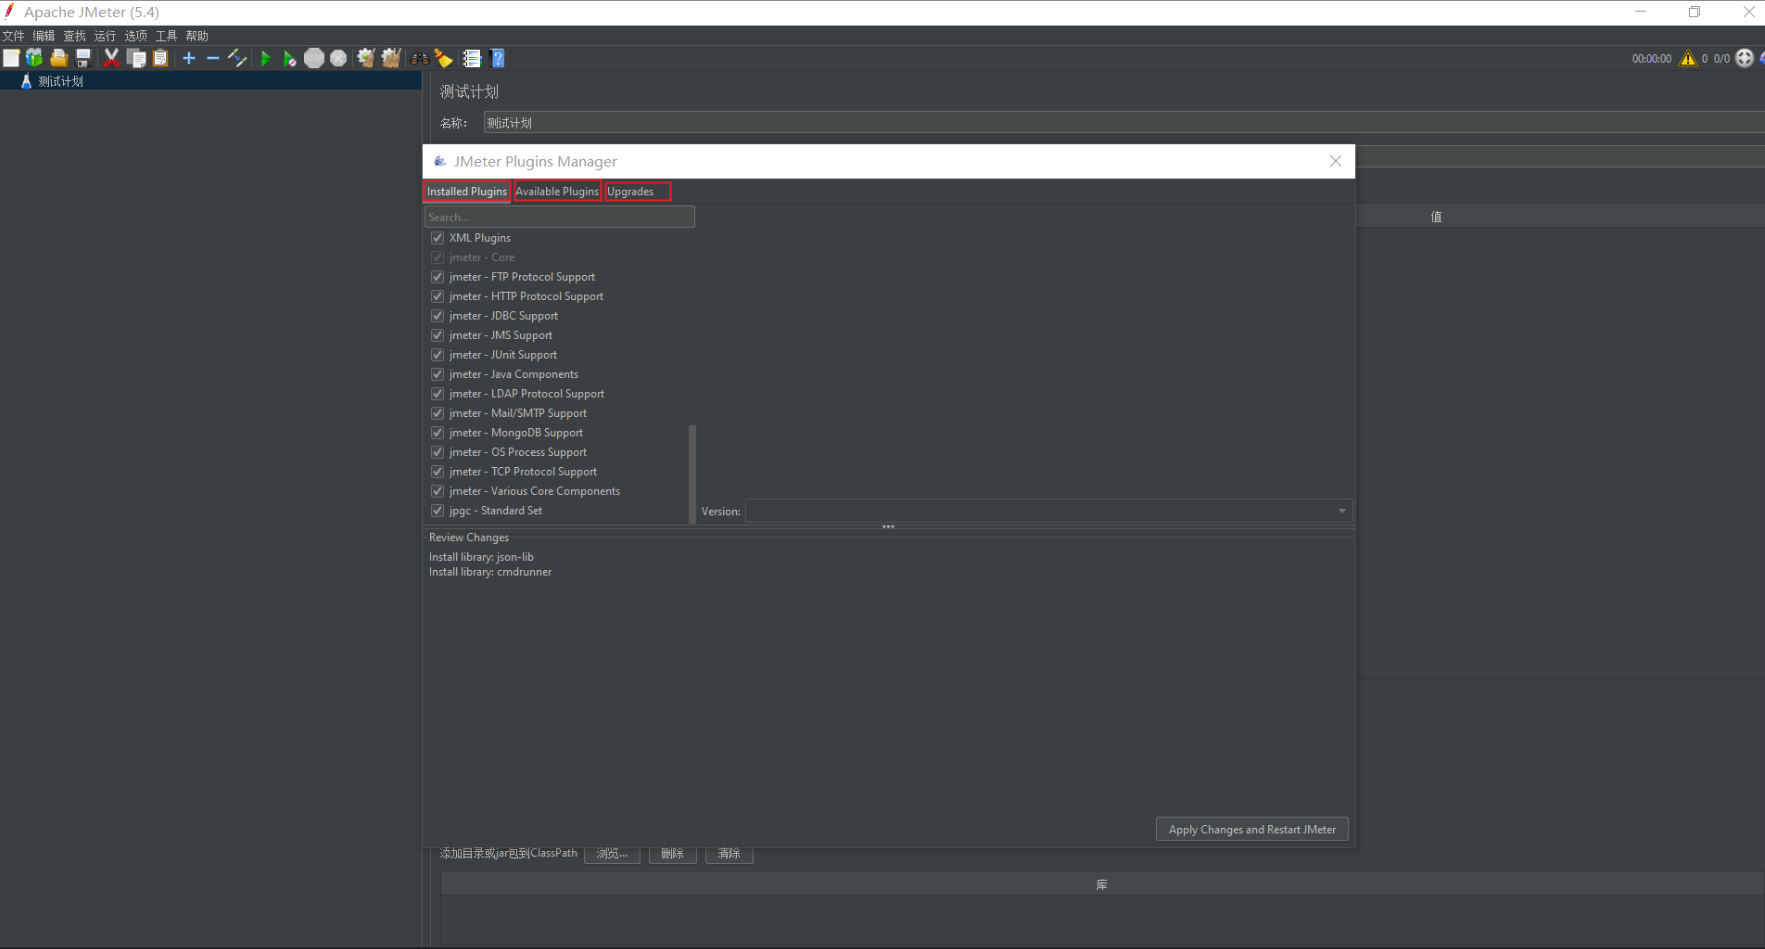Image resolution: width=1765 pixels, height=949 pixels.
Task: Click the Save floppy disk icon
Action: (x=84, y=58)
